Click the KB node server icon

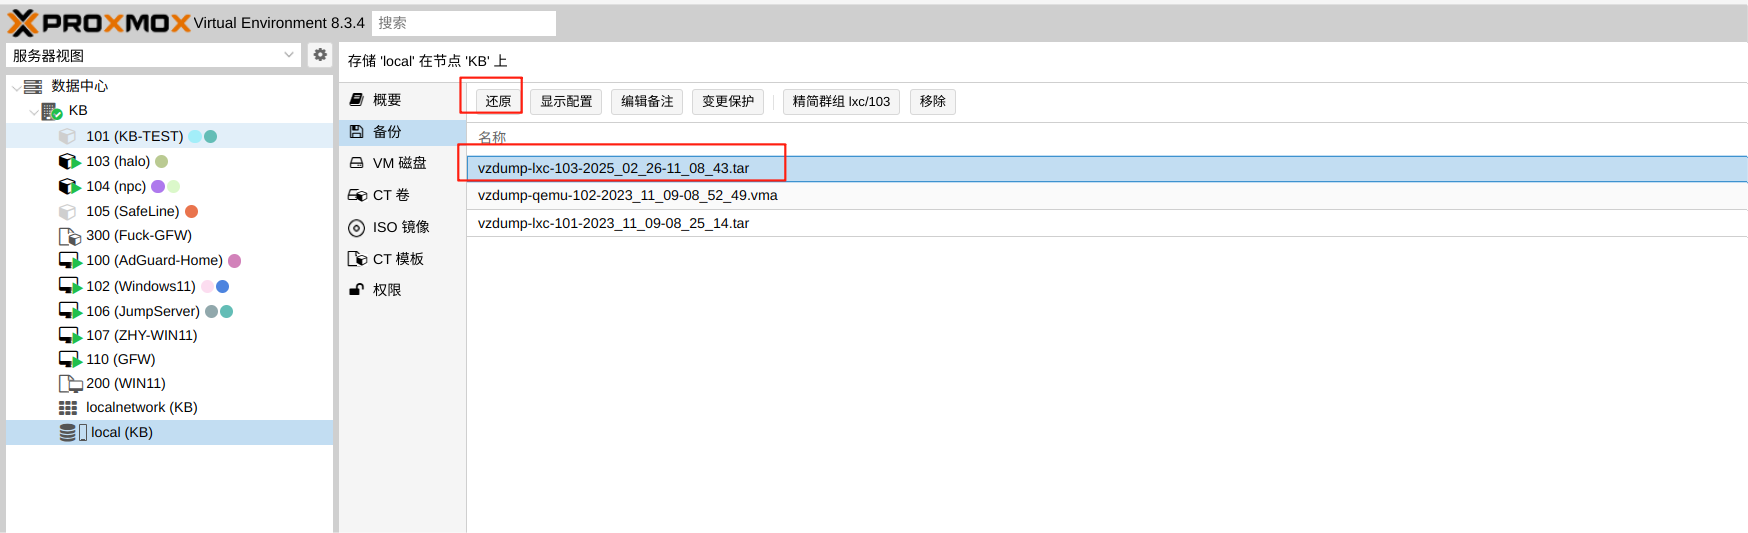51,111
